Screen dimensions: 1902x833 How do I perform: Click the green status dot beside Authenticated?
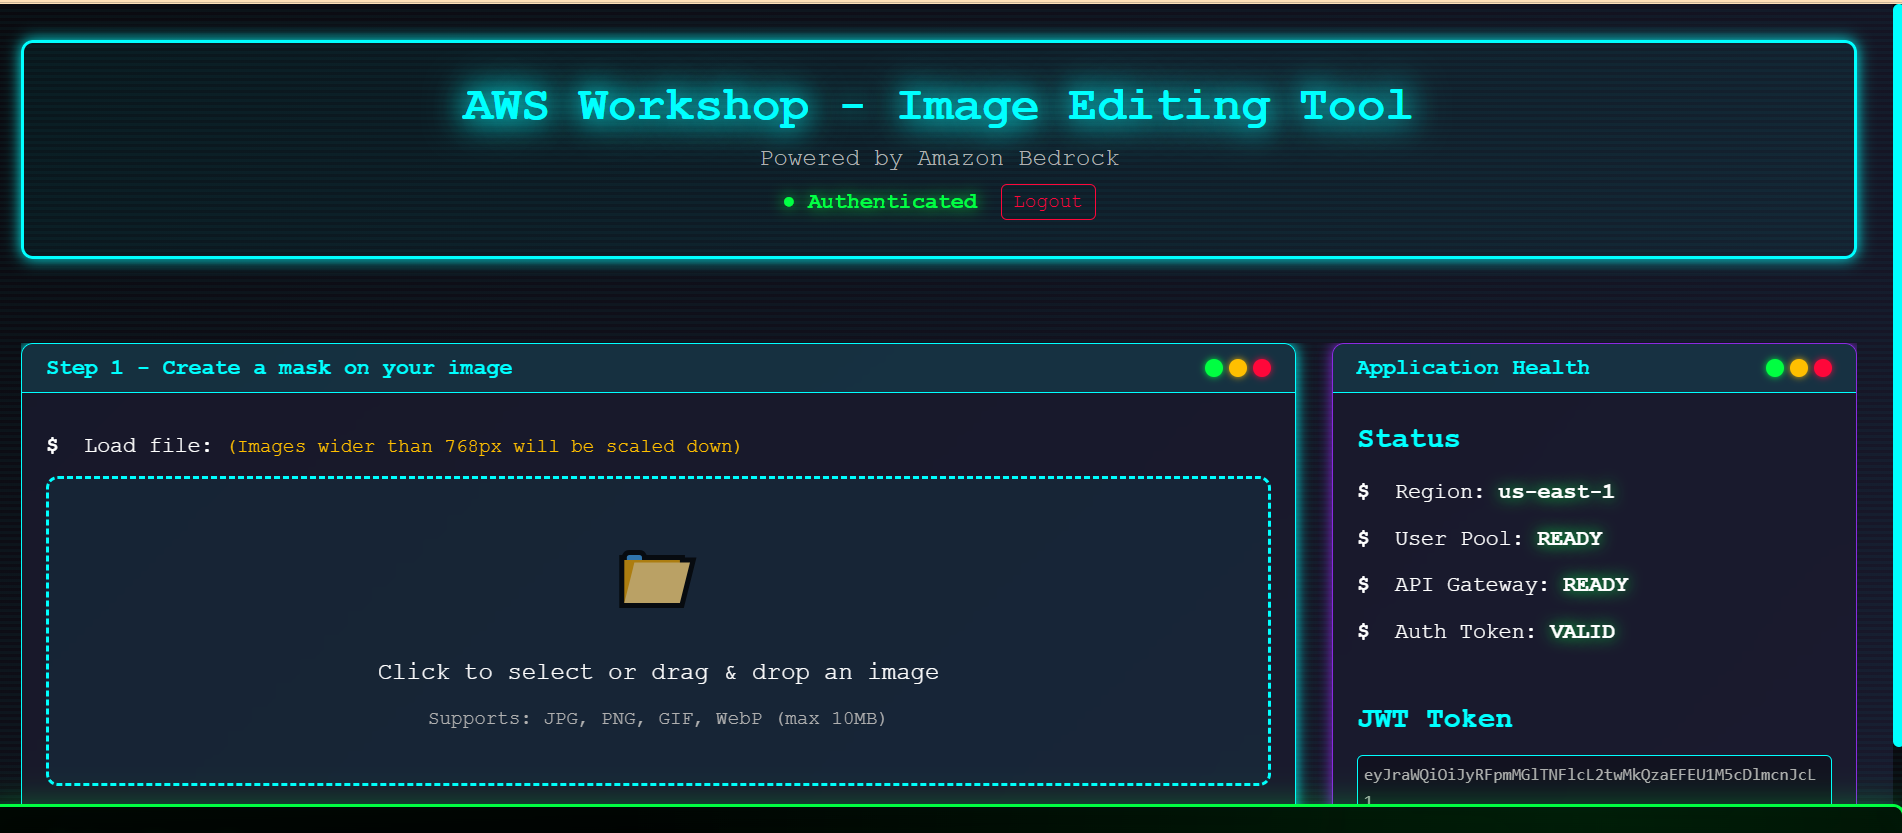coord(789,202)
